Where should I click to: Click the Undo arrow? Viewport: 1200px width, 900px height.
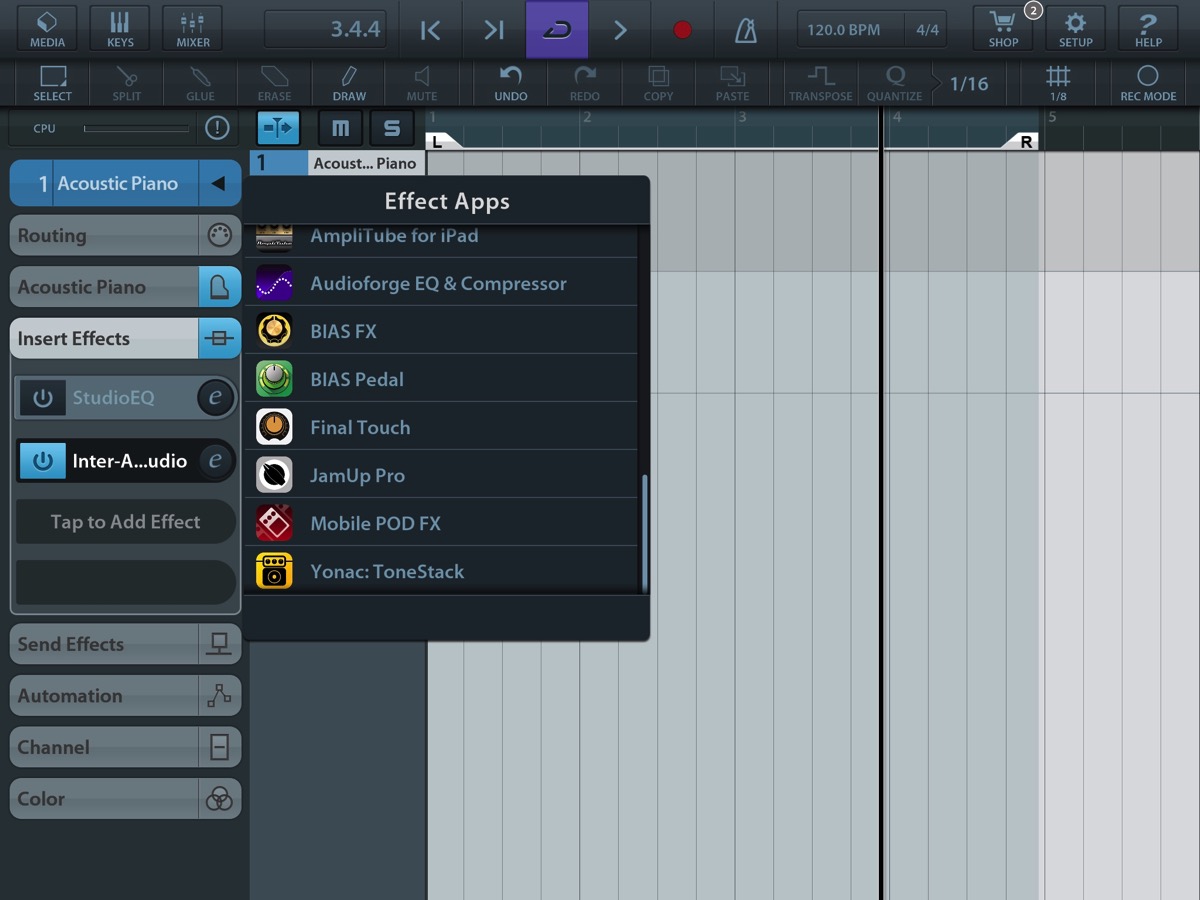(511, 83)
